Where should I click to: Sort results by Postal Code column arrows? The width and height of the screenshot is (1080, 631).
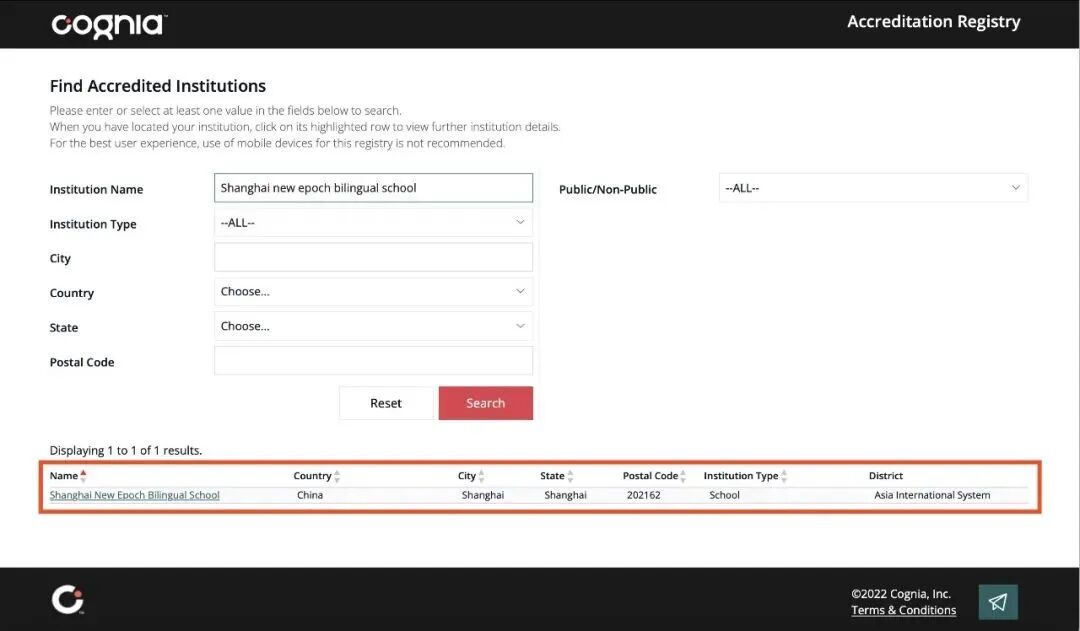(x=683, y=476)
